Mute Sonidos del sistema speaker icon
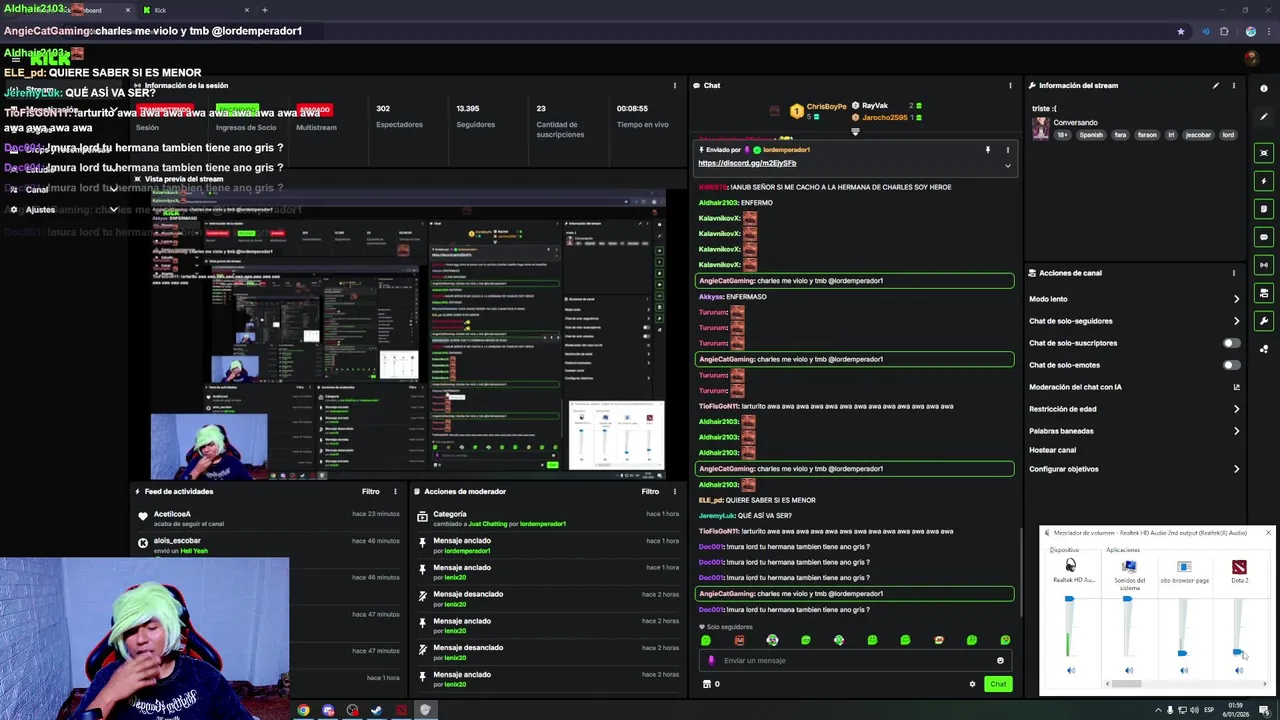 pyautogui.click(x=1129, y=671)
